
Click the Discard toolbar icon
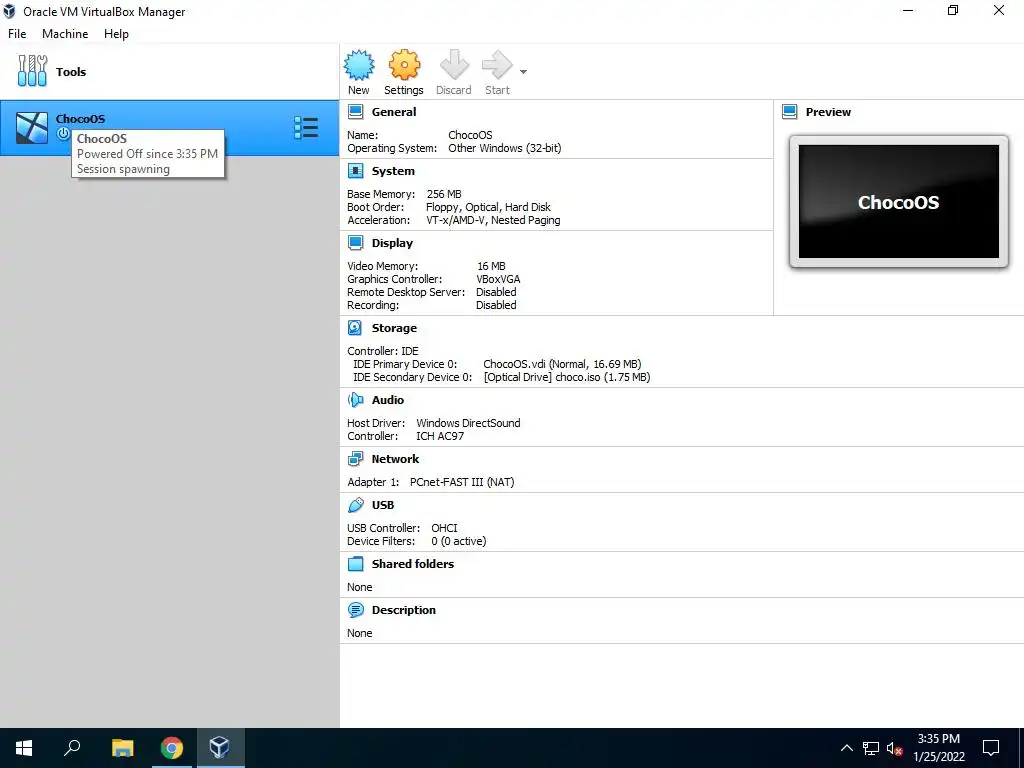tap(454, 65)
